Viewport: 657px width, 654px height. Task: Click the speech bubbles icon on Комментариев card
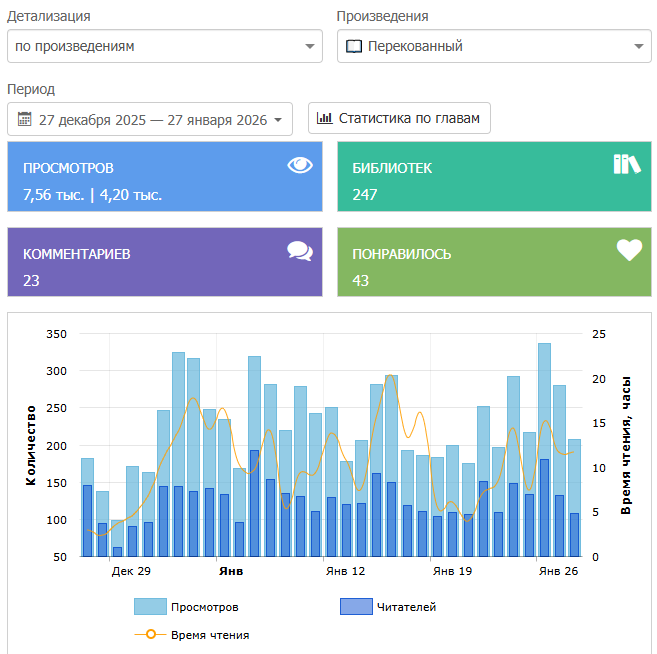tap(300, 251)
